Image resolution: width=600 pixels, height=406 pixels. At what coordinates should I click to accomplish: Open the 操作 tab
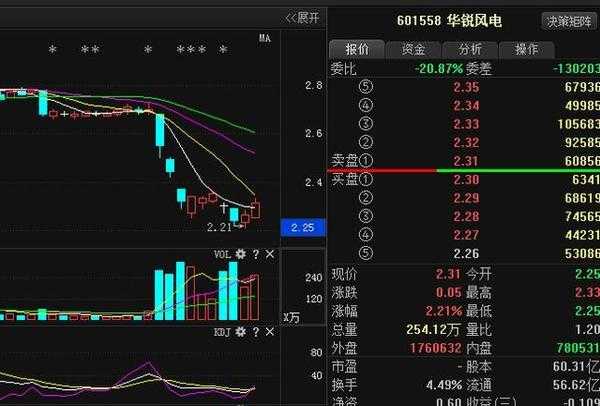point(526,49)
